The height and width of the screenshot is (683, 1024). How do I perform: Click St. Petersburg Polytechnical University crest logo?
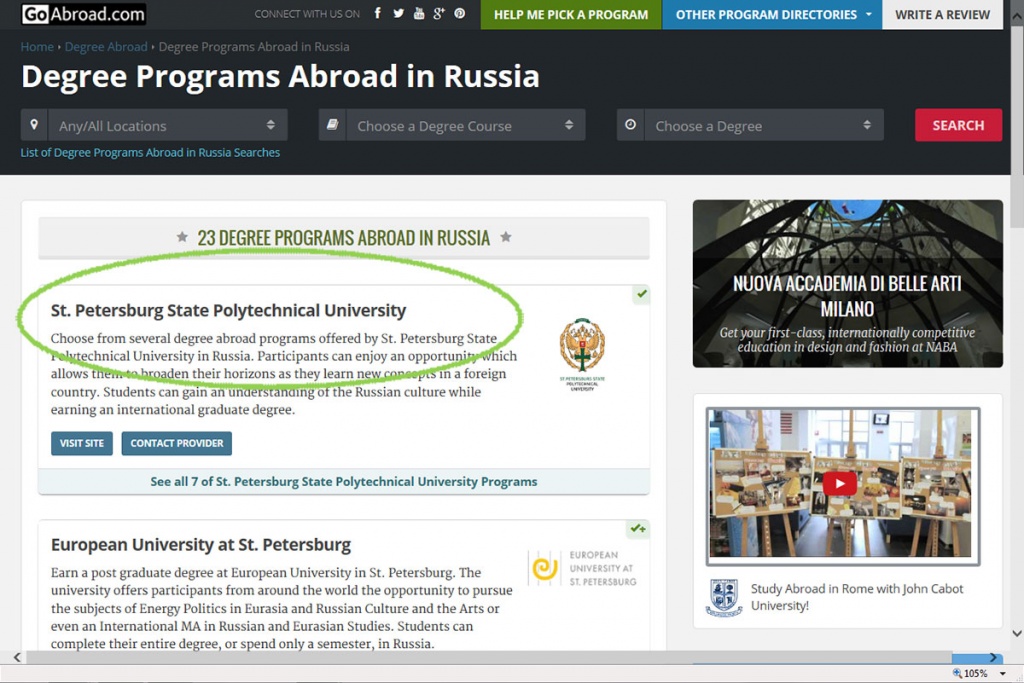[582, 354]
